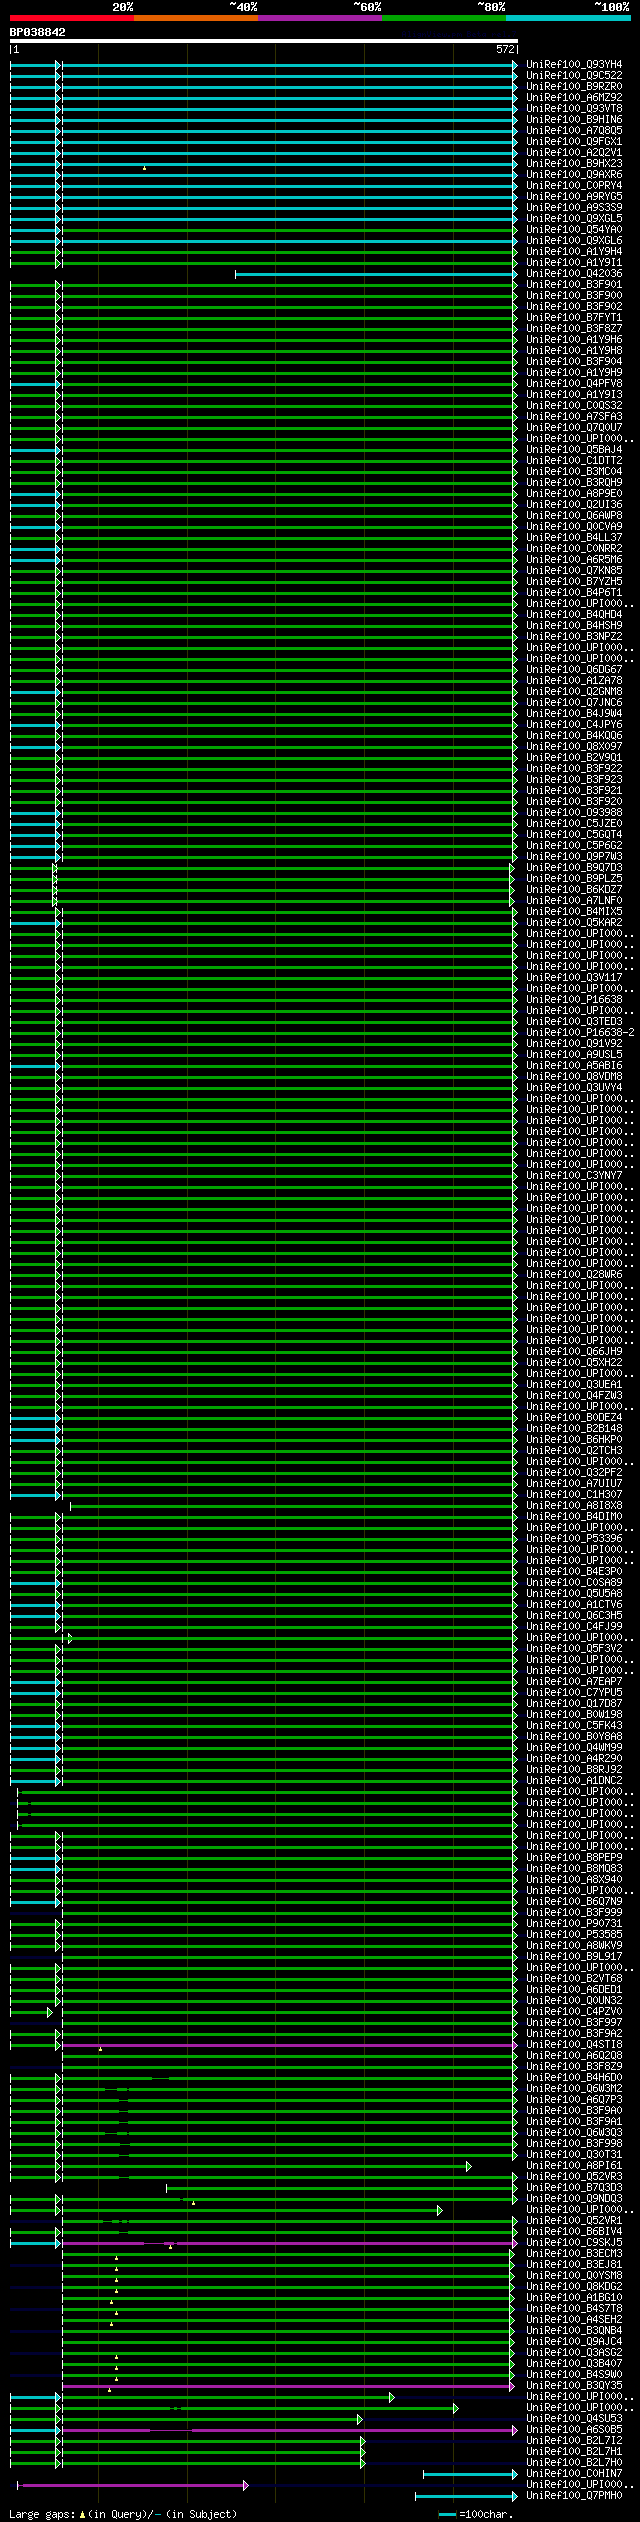
Task: Select the query name BP038842
Action: [38, 32]
